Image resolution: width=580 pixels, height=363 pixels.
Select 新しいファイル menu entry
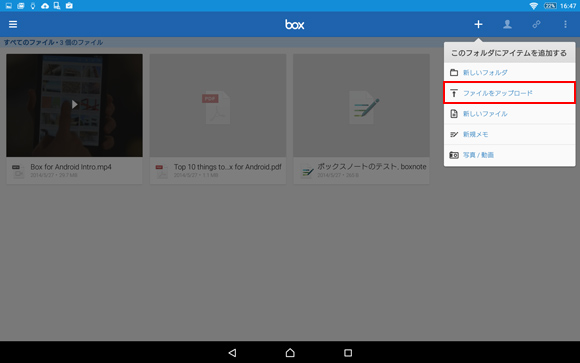coord(509,114)
